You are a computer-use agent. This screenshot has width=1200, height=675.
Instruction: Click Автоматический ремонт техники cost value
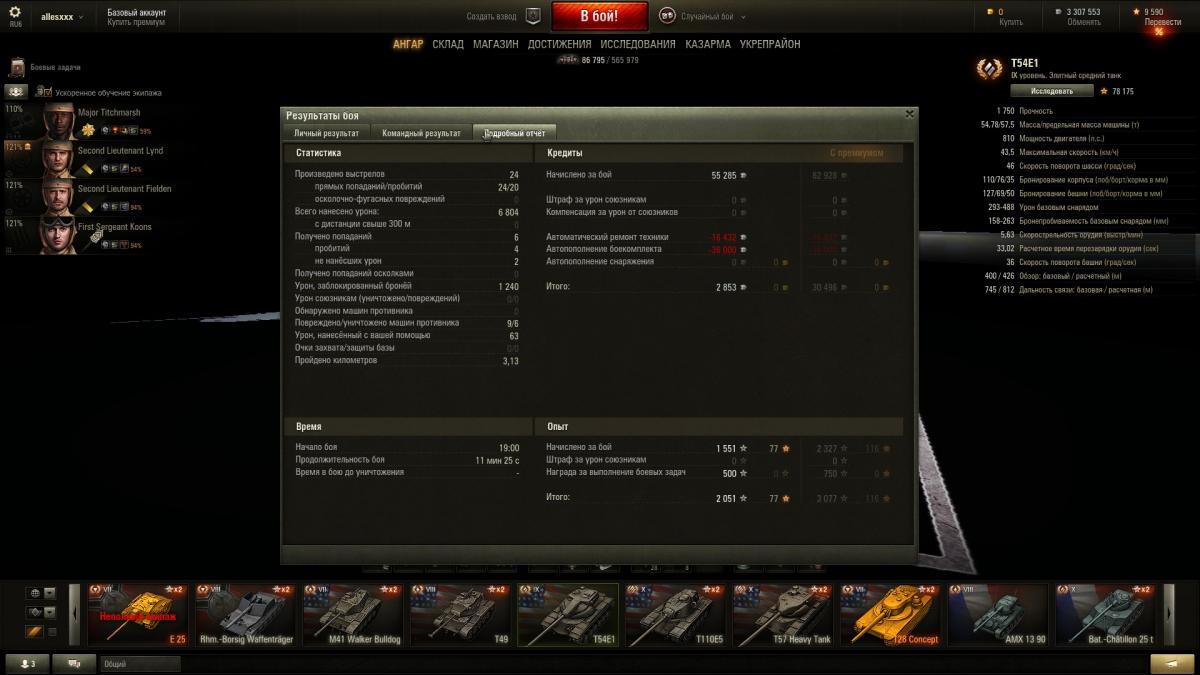(x=724, y=237)
